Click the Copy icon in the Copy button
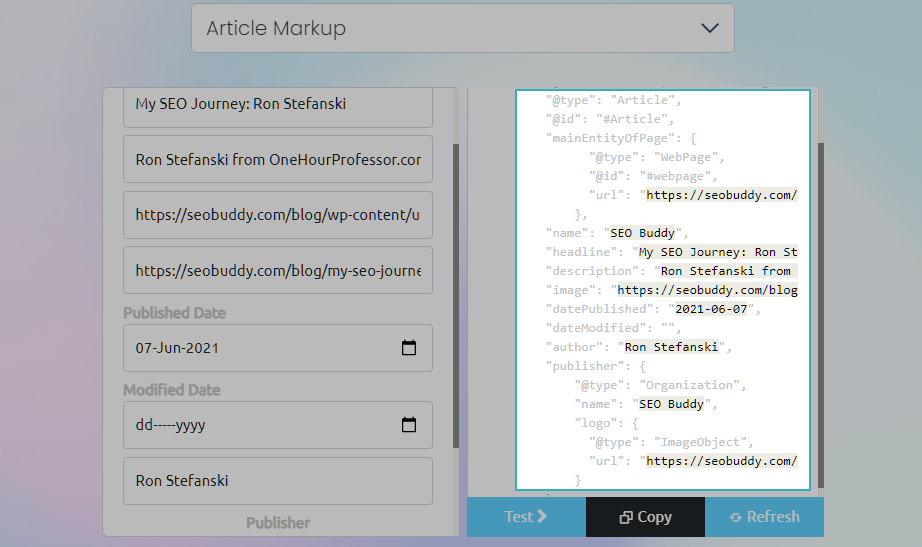The image size is (922, 547). [626, 517]
